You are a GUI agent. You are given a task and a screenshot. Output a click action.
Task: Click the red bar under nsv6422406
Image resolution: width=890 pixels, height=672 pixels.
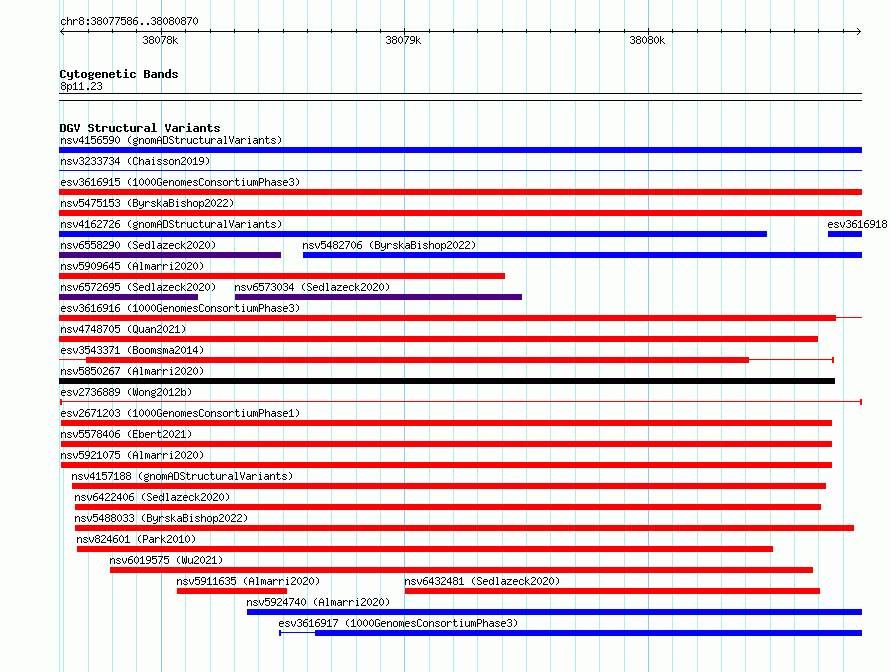[x=448, y=507]
